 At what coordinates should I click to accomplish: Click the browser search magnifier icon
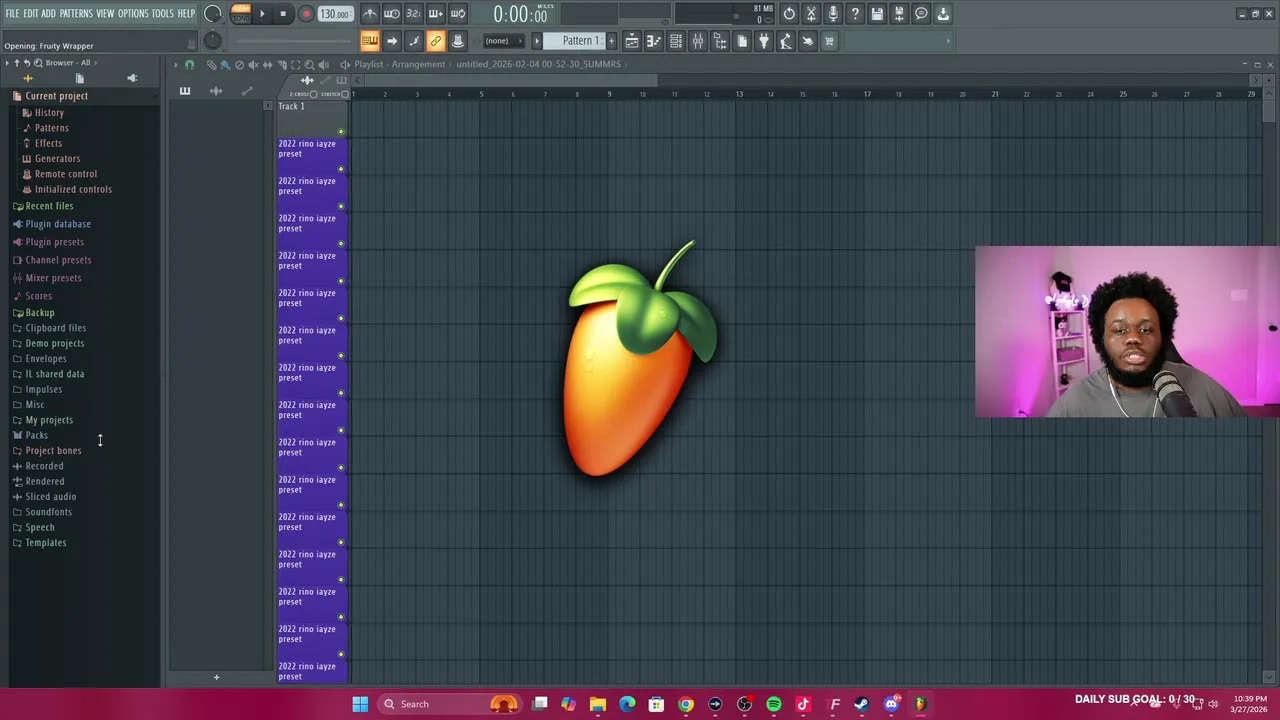tap(38, 63)
